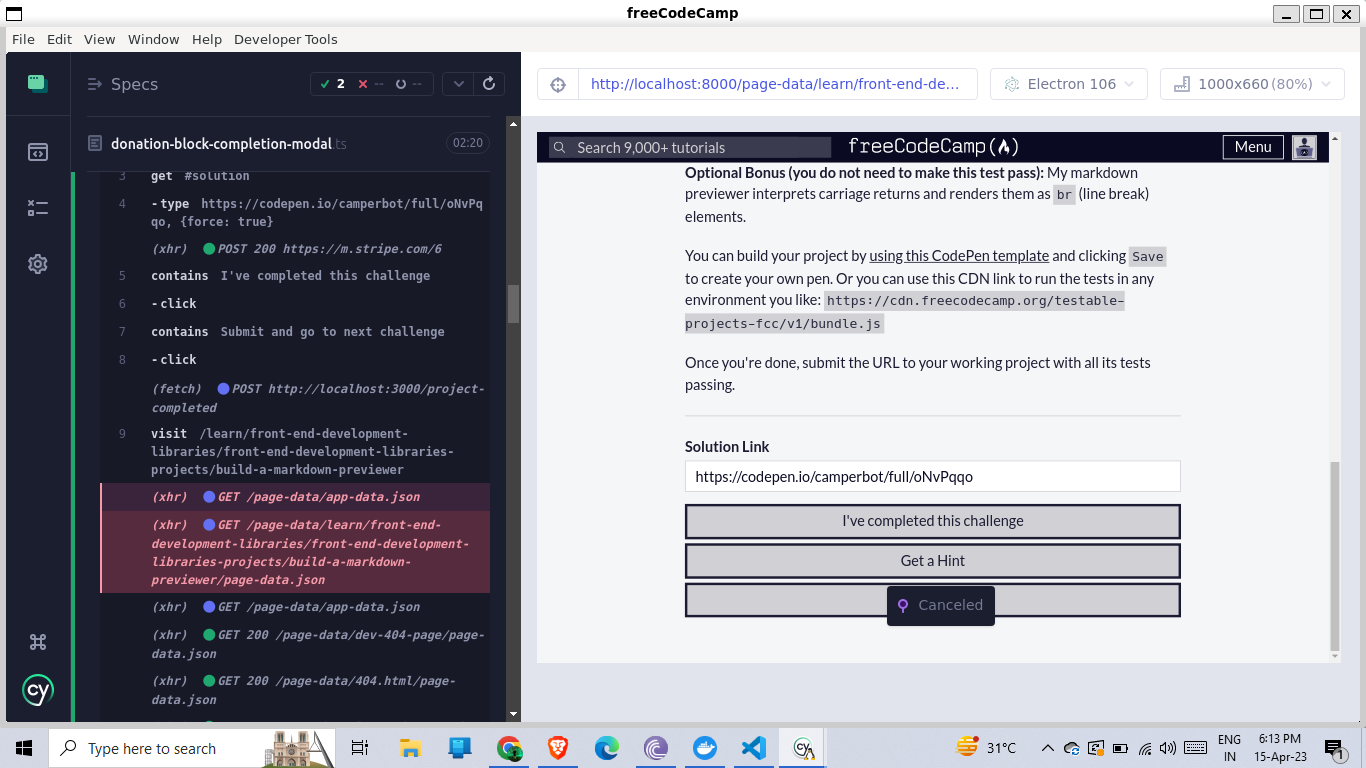Click the freeCodeCamp logo link
Image resolution: width=1366 pixels, height=768 pixels.
(x=934, y=147)
